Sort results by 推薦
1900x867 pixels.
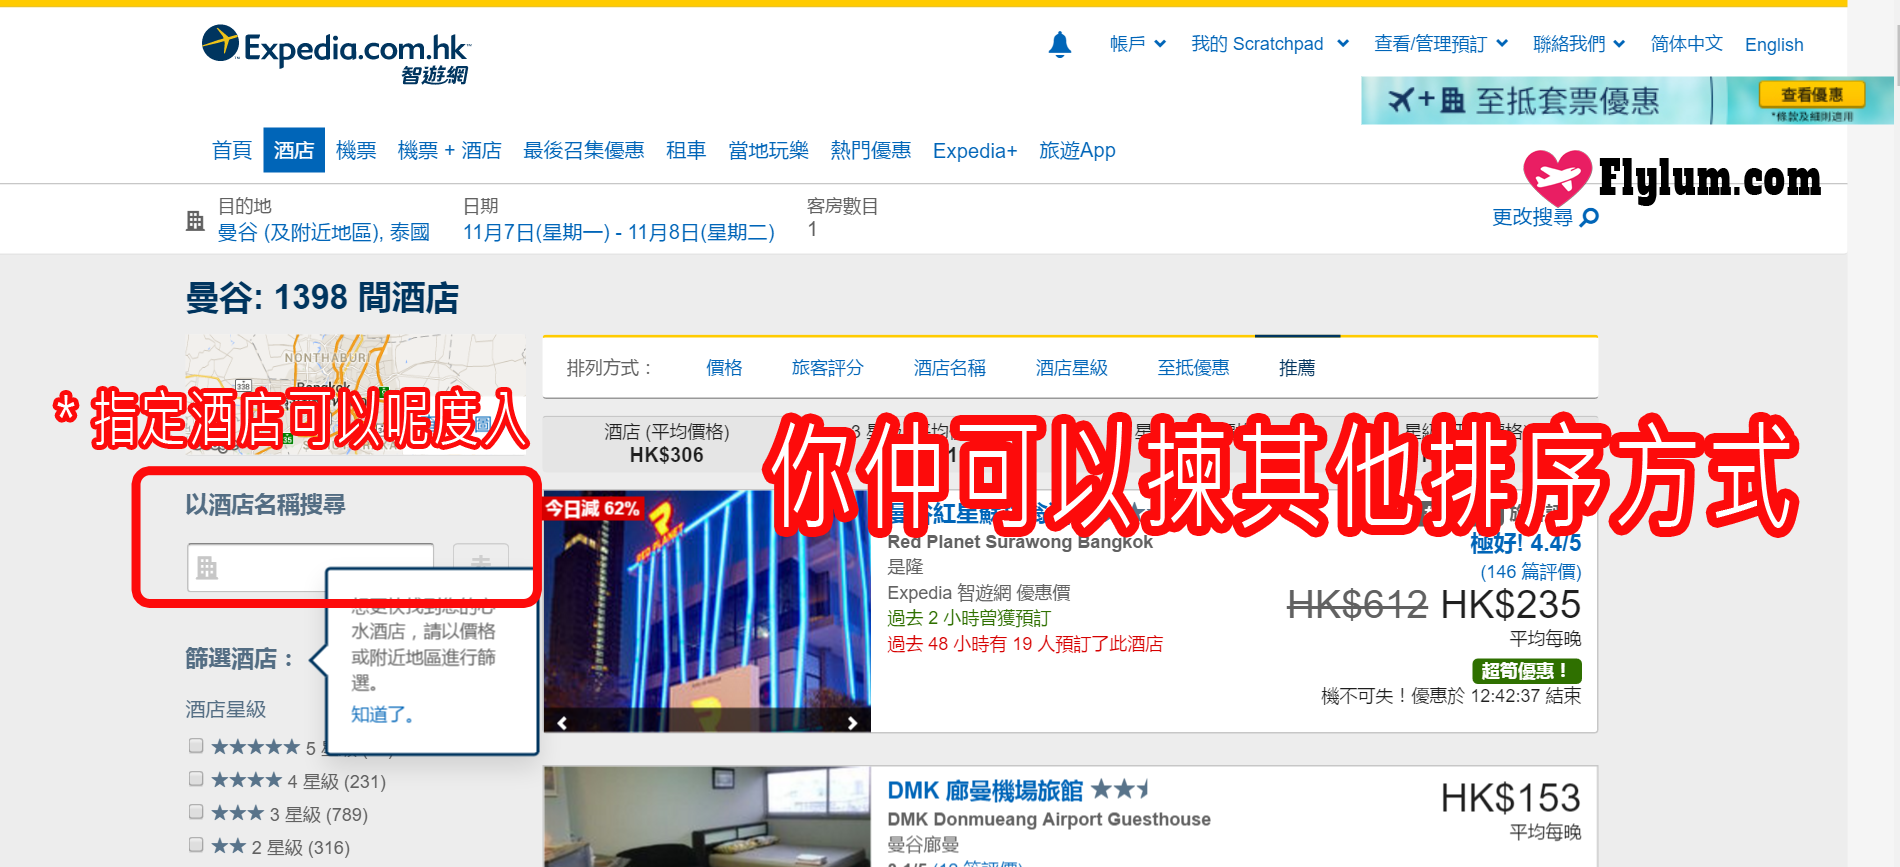(1297, 368)
